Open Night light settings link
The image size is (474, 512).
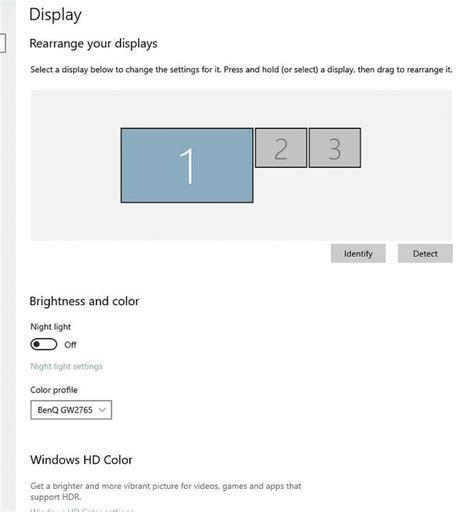(x=66, y=366)
